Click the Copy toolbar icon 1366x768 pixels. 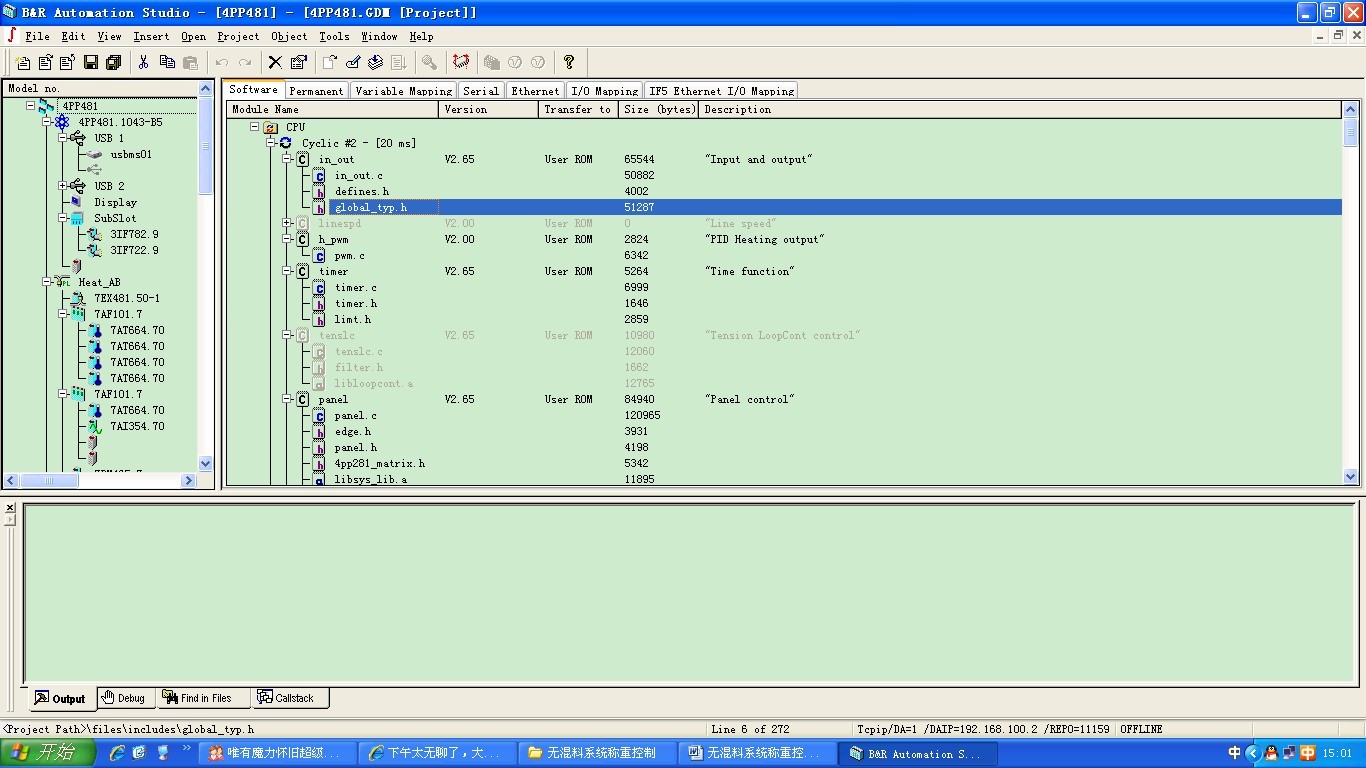tap(167, 62)
